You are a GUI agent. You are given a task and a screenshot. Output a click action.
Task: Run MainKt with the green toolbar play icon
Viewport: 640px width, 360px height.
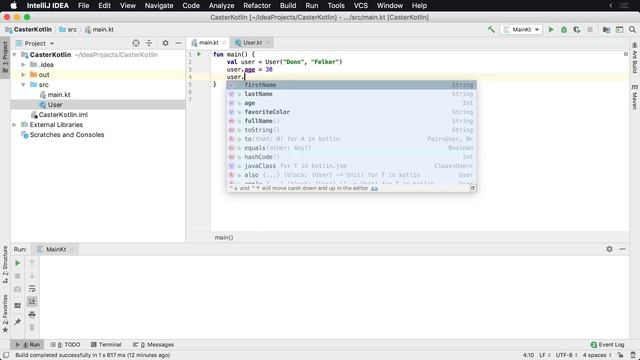[551, 29]
